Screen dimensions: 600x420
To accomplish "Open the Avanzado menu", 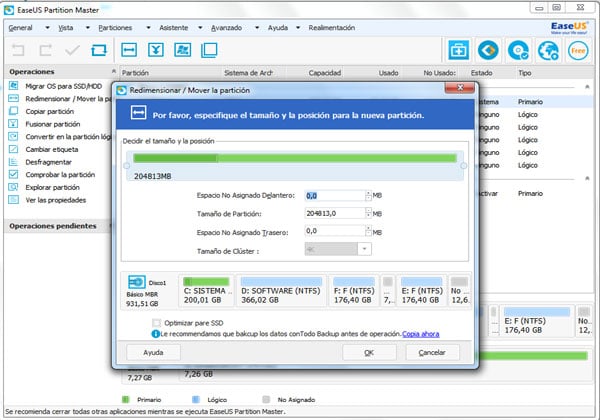I will tap(227, 28).
